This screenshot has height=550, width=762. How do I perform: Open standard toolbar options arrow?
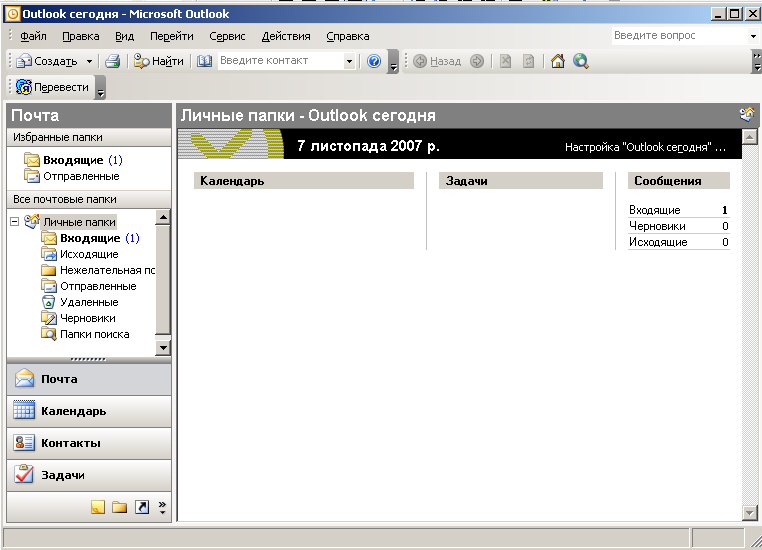coord(394,62)
